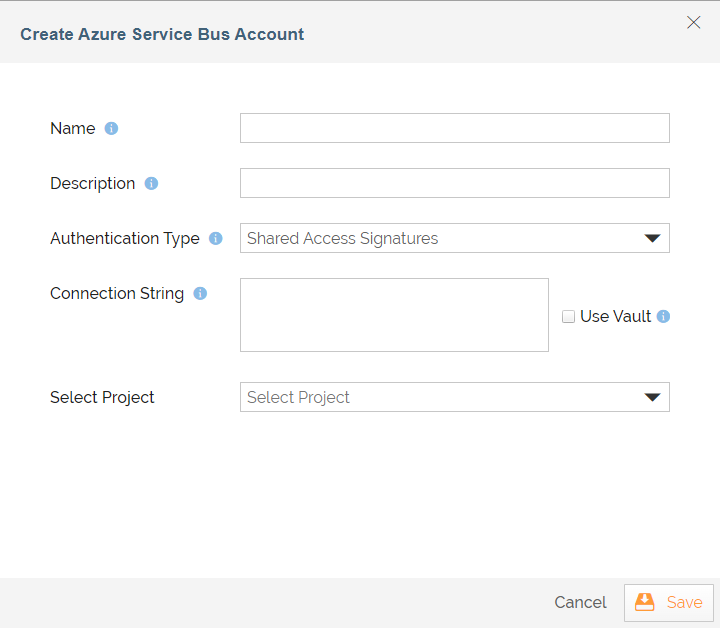Close the Create Azure Service Bus dialog
Viewport: 720px width, 628px height.
[x=693, y=23]
